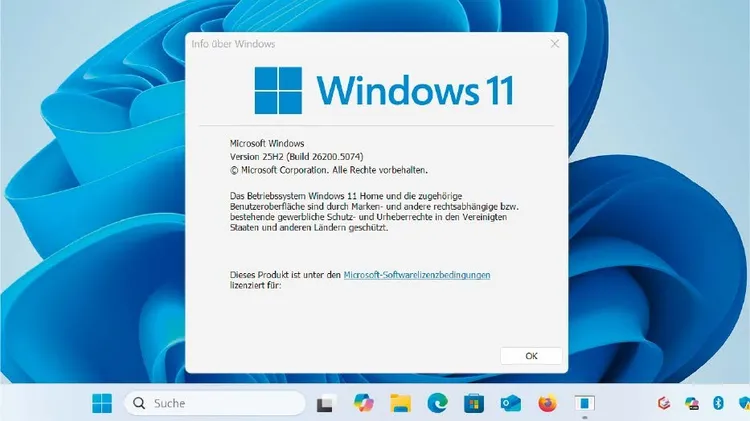The image size is (750, 421).
Task: Open Outlook from the taskbar
Action: point(511,403)
